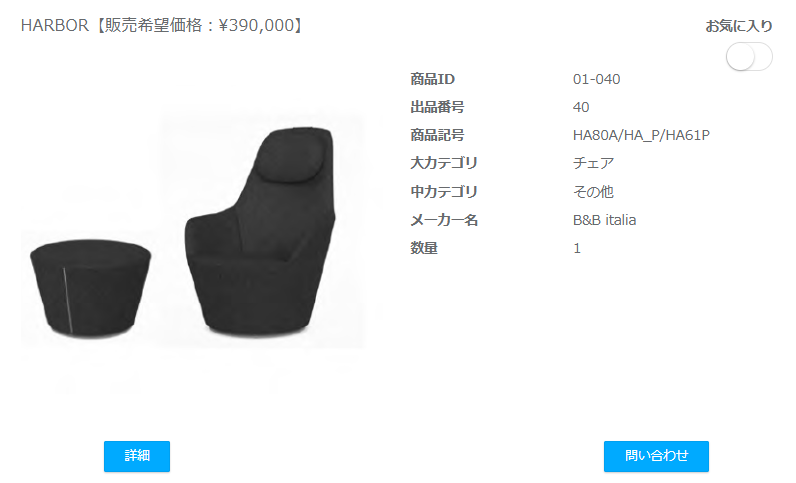Select the 大カテゴリ field label
Screen dimensions: 796x483
(x=444, y=163)
